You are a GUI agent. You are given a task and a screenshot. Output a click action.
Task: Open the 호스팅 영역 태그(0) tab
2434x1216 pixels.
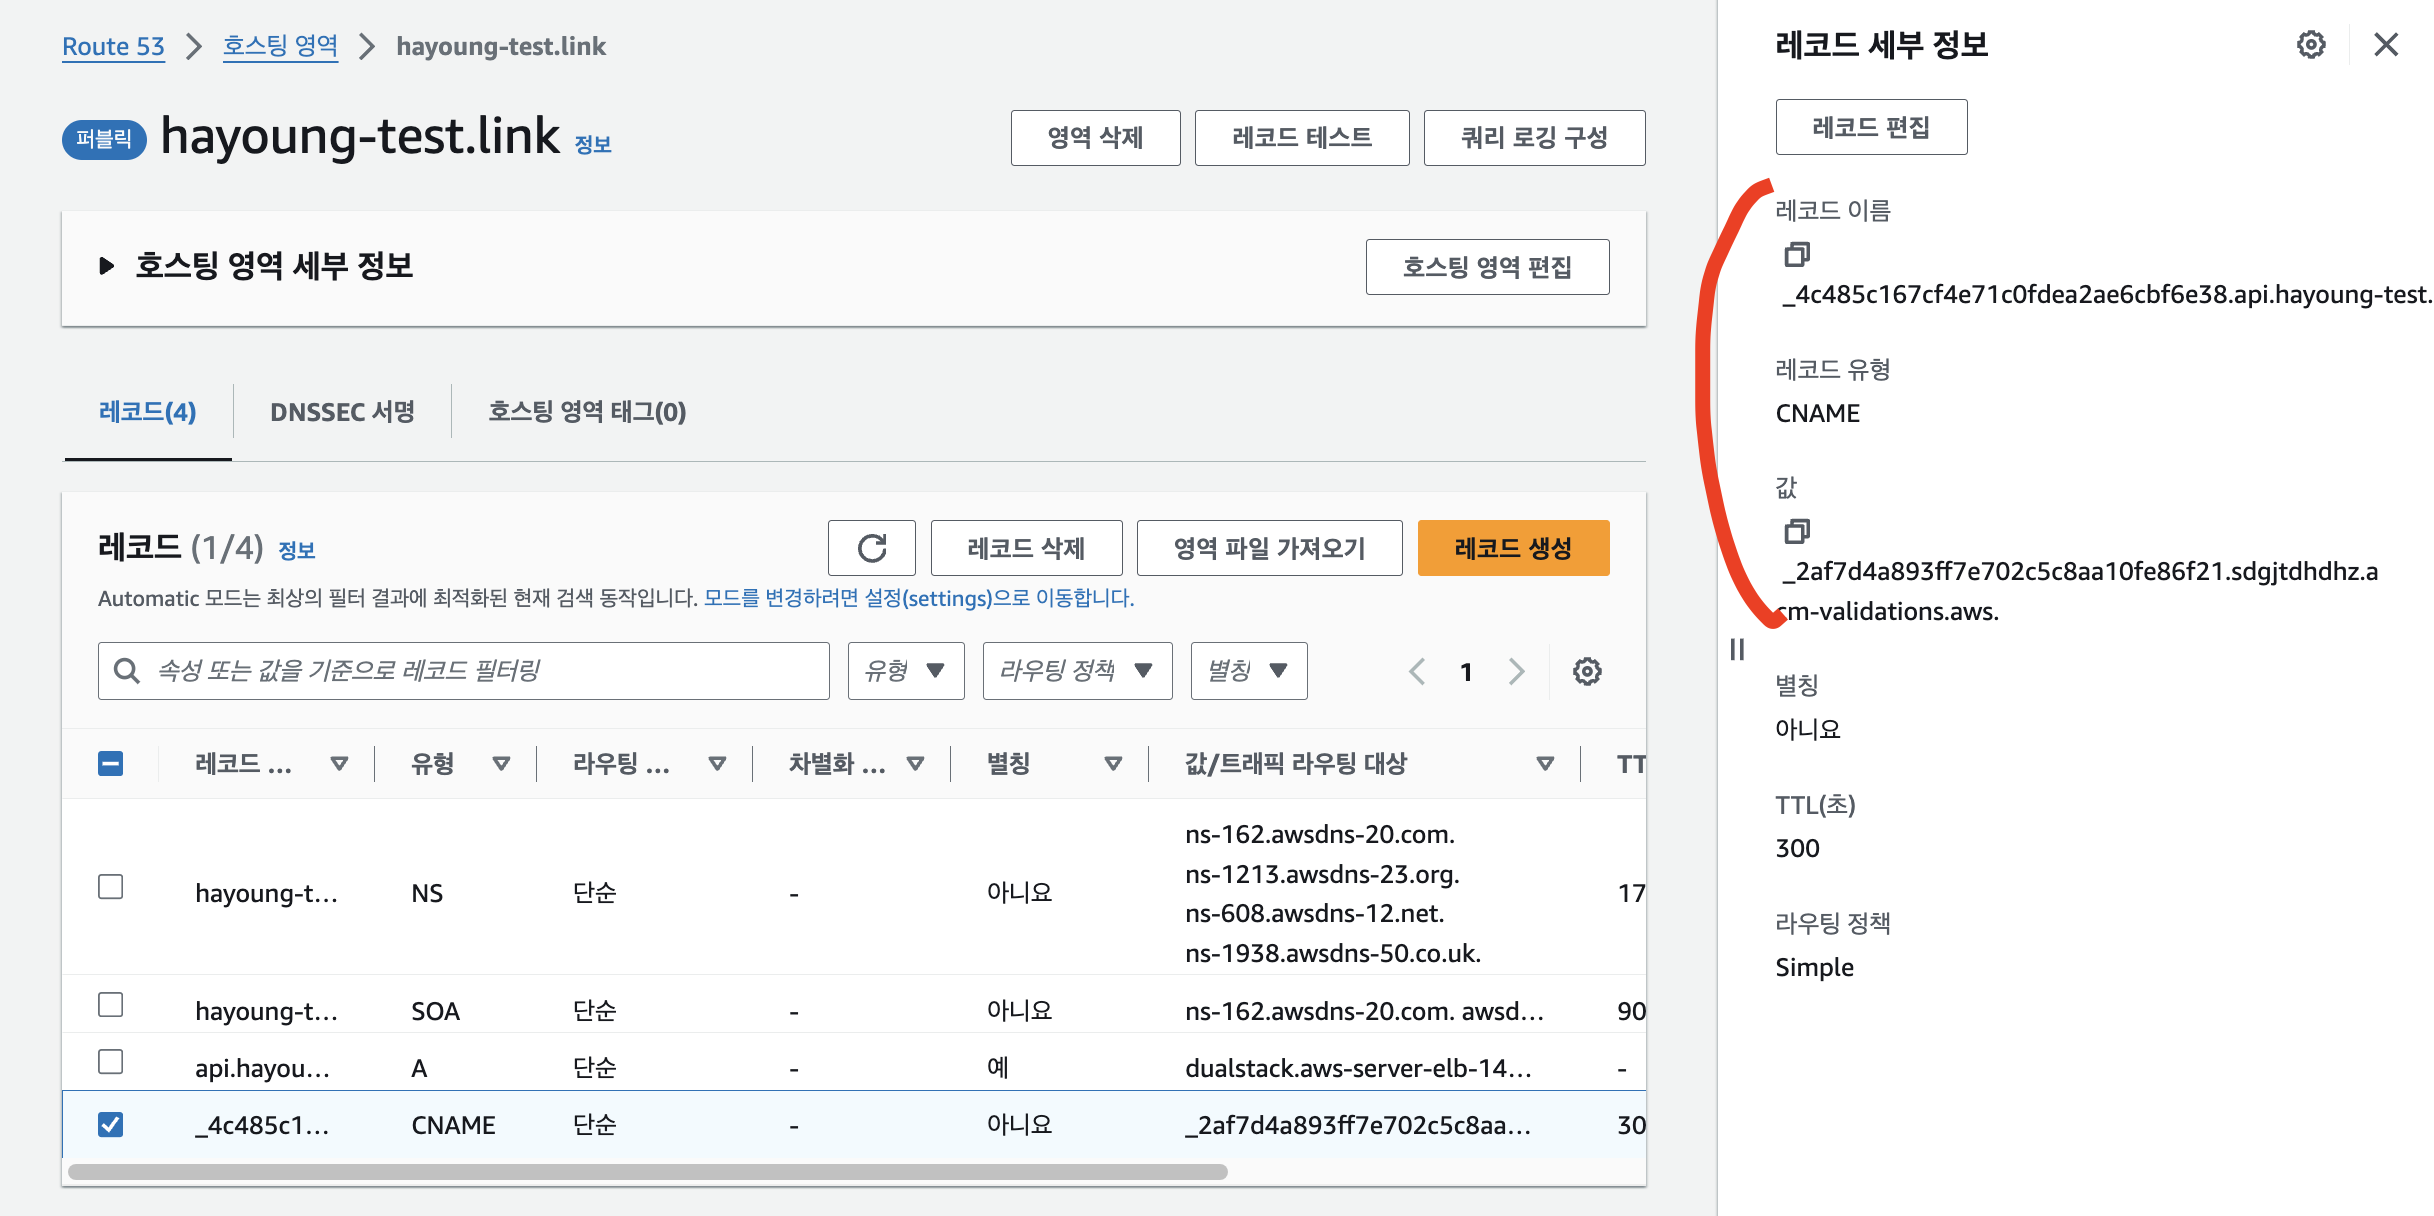click(587, 412)
